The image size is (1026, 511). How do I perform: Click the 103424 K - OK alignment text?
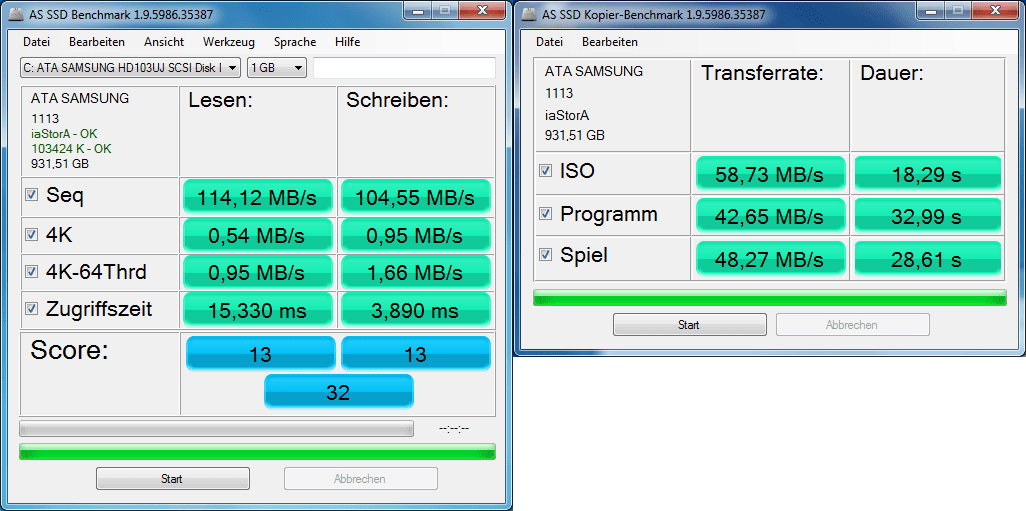click(x=71, y=149)
